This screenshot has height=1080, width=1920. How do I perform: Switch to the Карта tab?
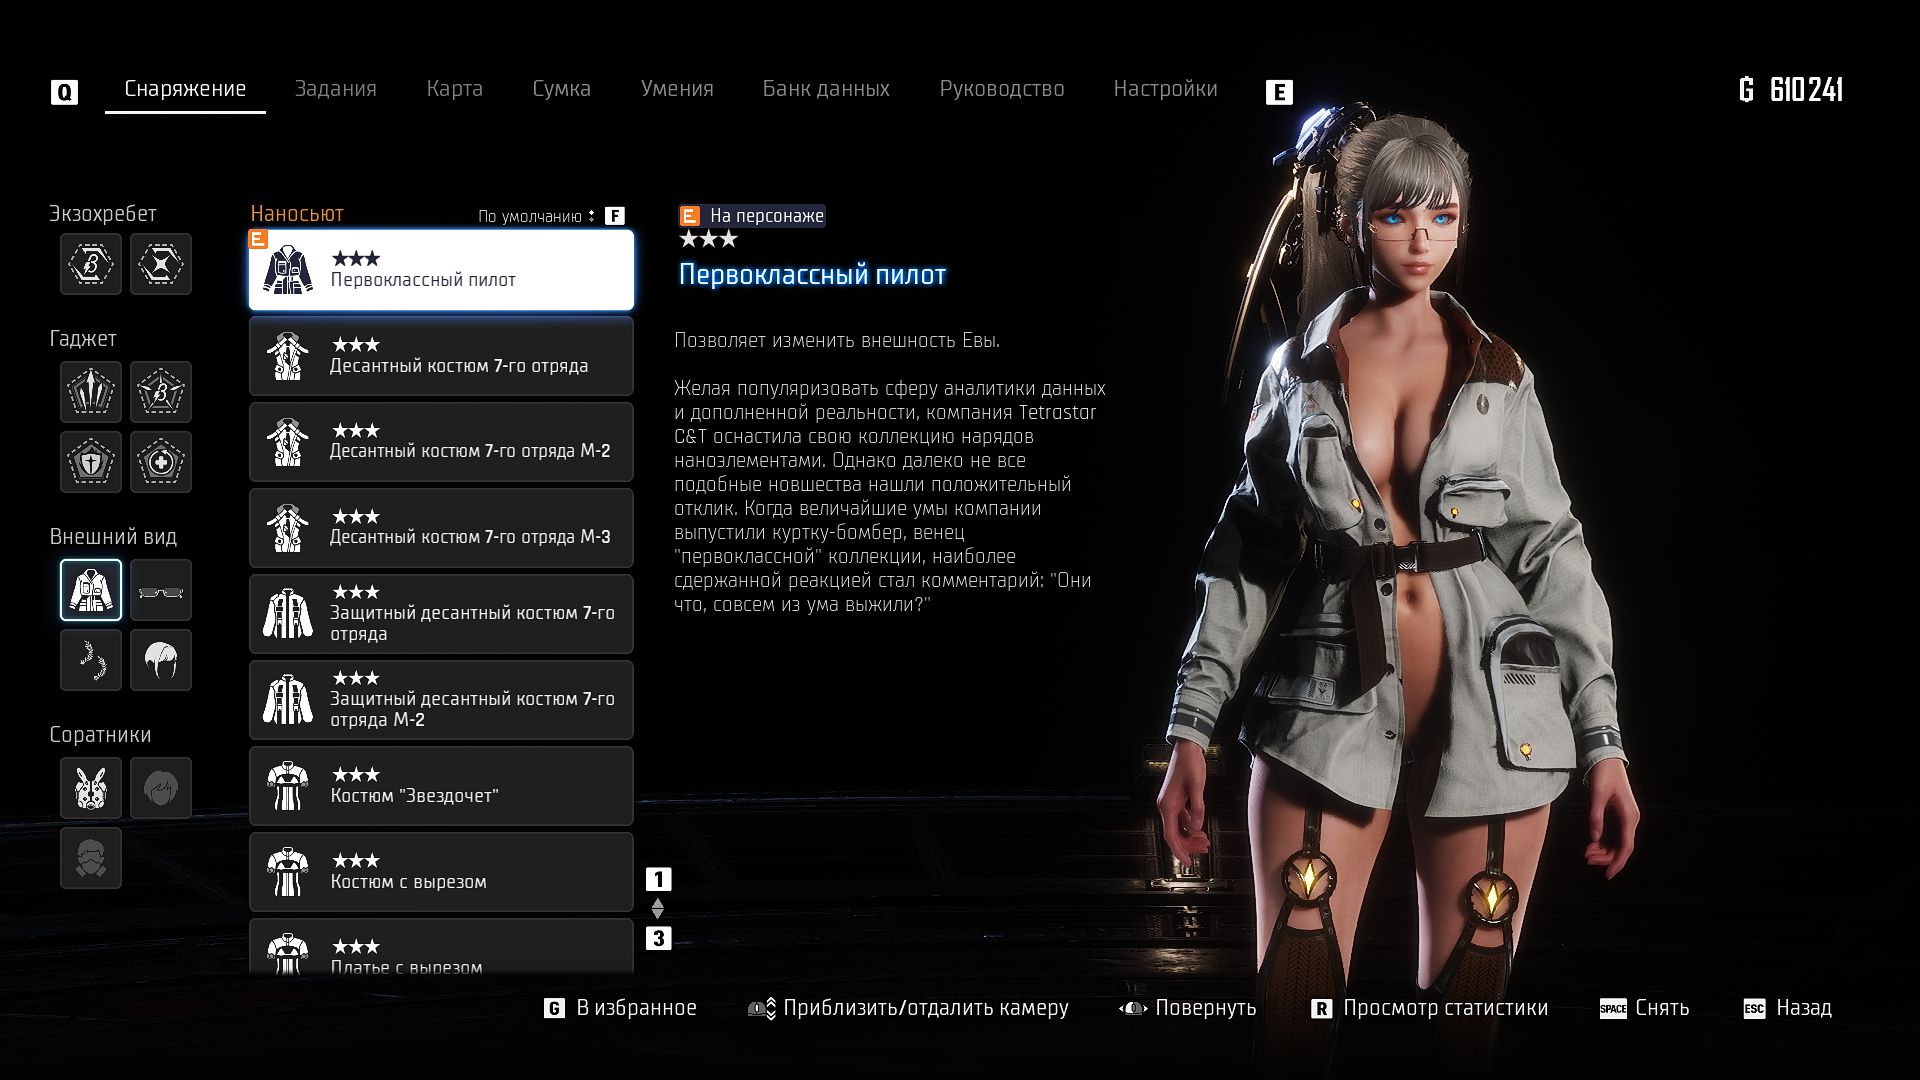coord(454,89)
